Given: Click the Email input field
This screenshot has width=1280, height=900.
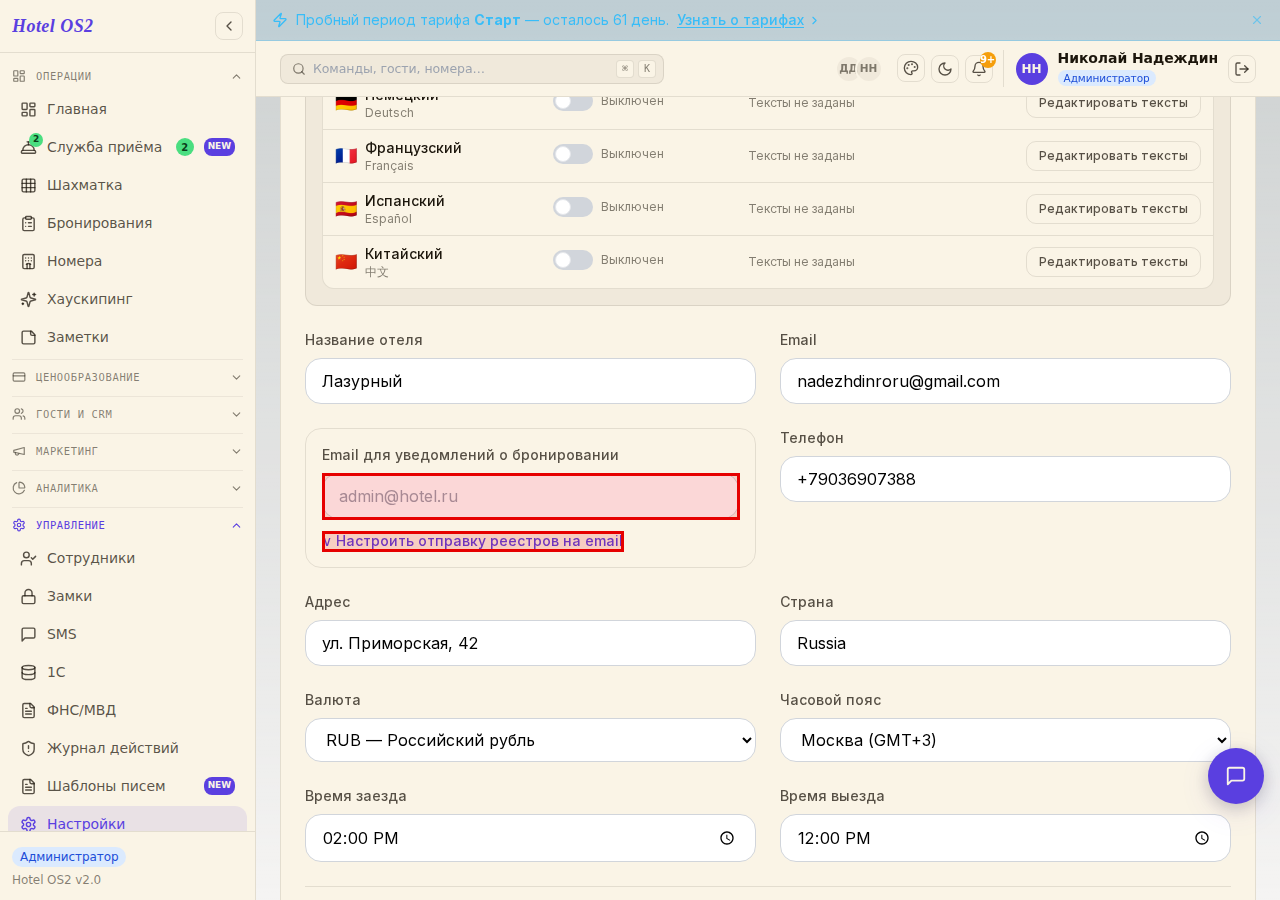Looking at the screenshot, I should (1005, 381).
